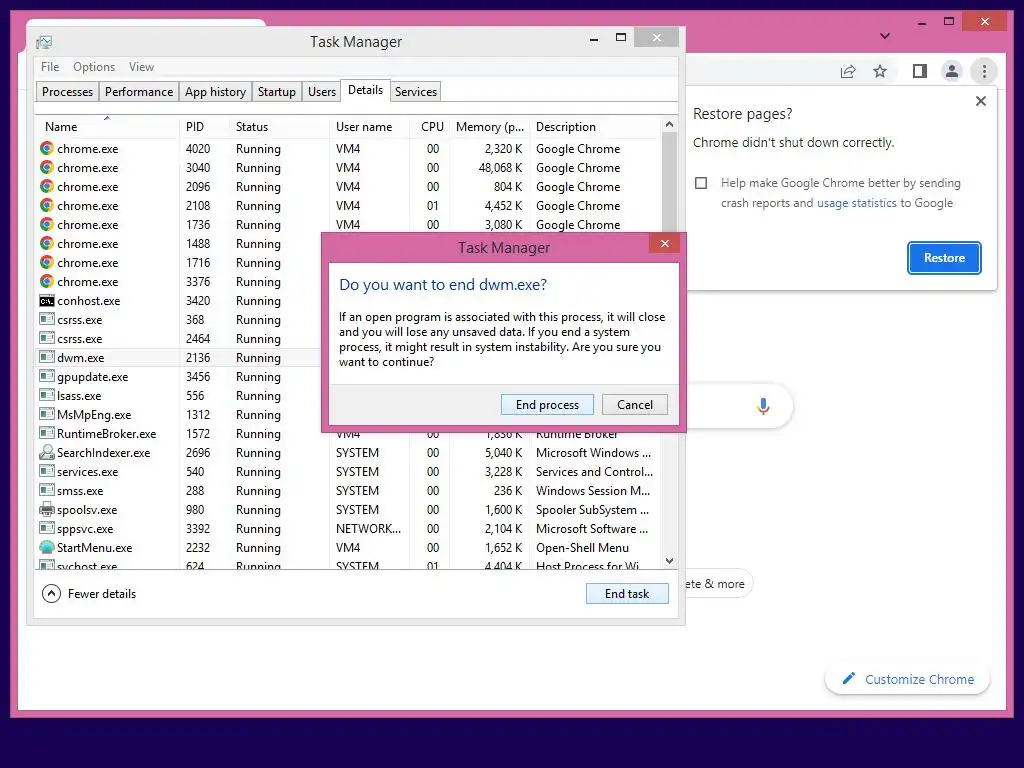Start voice search with the microphone icon
This screenshot has width=1024, height=768.
tap(763, 406)
